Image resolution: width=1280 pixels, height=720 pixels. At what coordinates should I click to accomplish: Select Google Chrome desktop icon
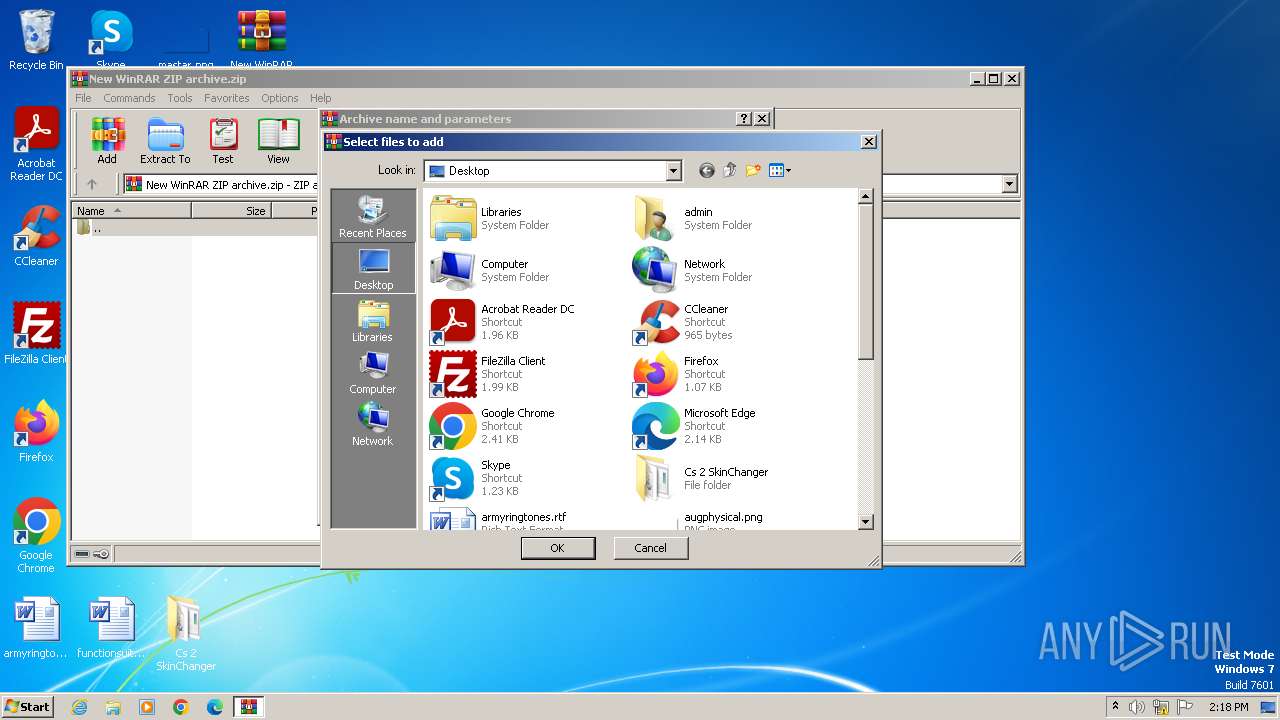point(36,536)
